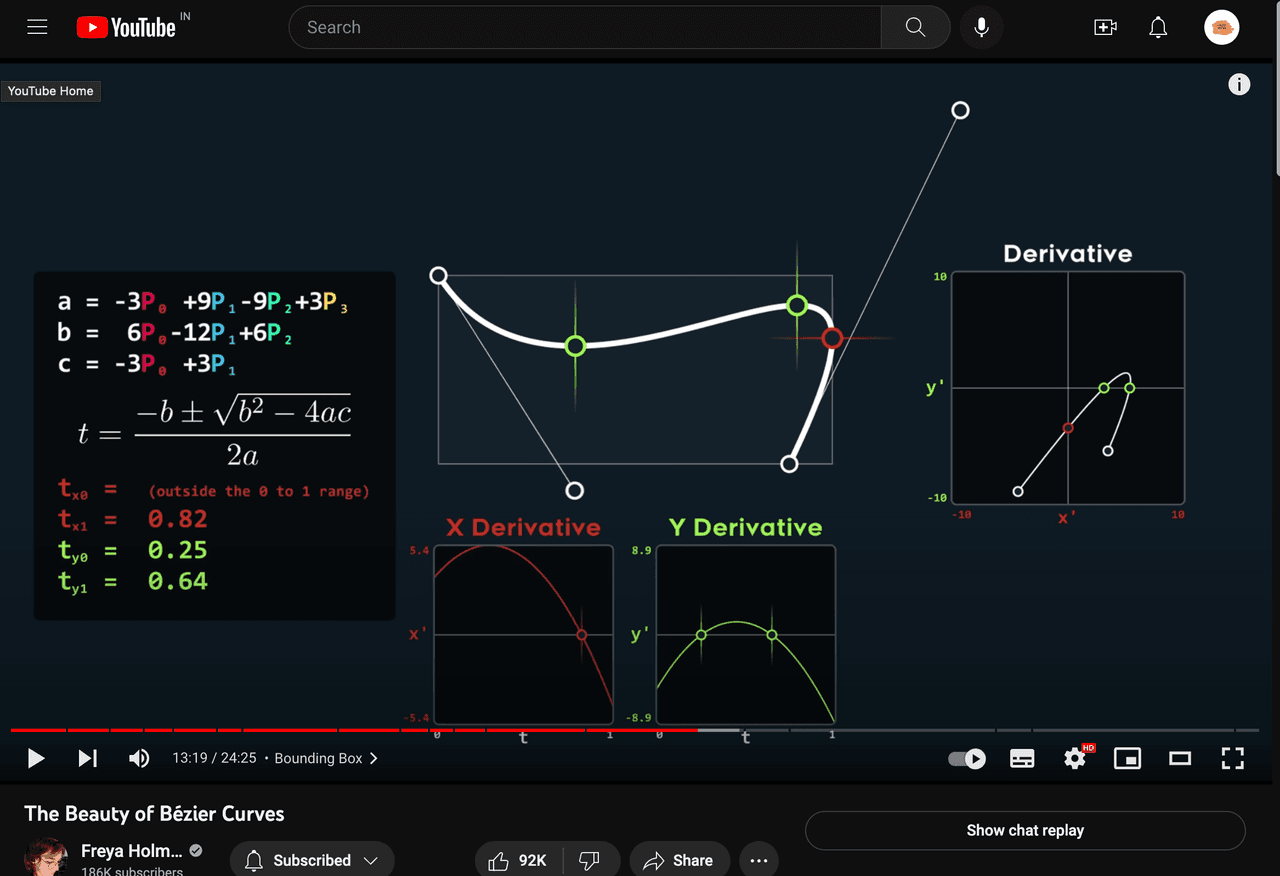
Task: Click the YouTube logo
Action: (126, 27)
